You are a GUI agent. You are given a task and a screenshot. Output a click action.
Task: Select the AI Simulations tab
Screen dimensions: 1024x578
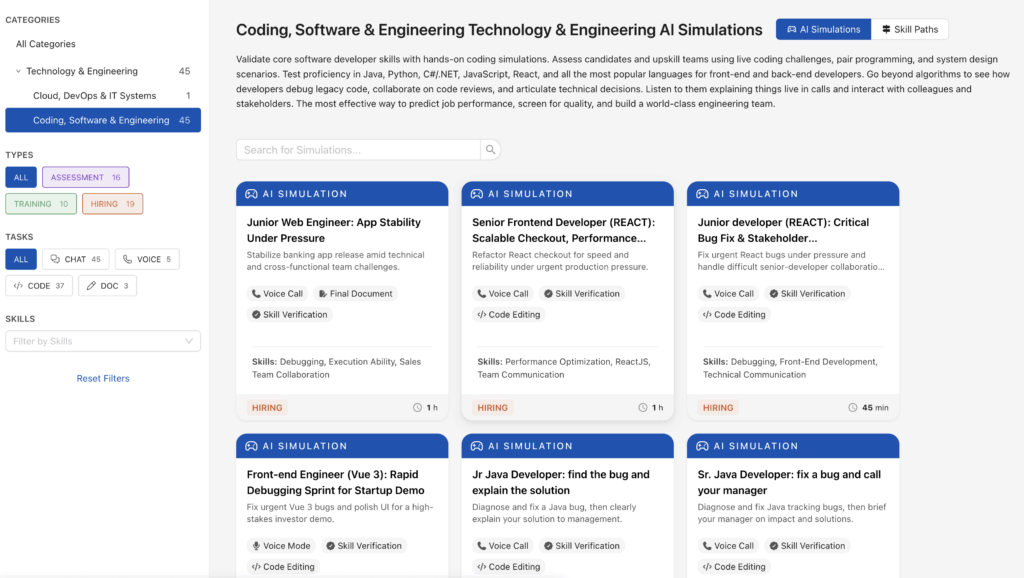pos(823,30)
